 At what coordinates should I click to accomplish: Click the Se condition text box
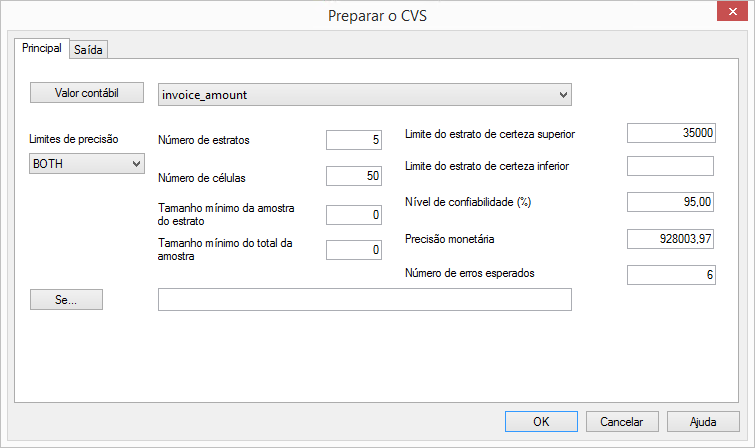364,300
